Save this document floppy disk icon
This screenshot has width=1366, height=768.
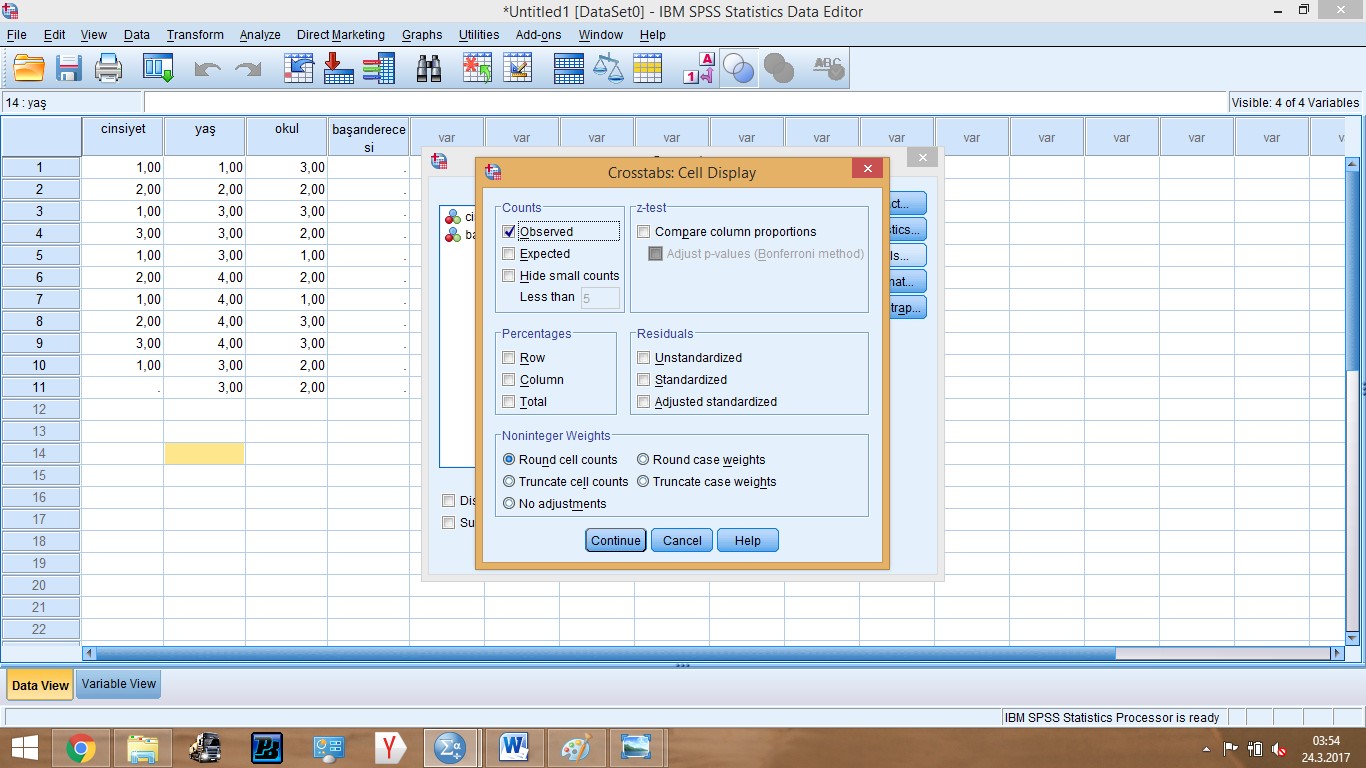[69, 68]
